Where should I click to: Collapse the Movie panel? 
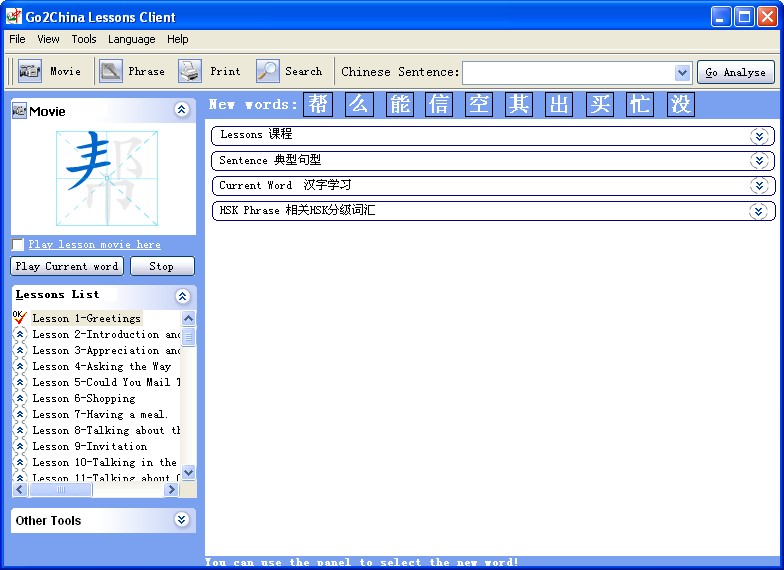point(182,110)
